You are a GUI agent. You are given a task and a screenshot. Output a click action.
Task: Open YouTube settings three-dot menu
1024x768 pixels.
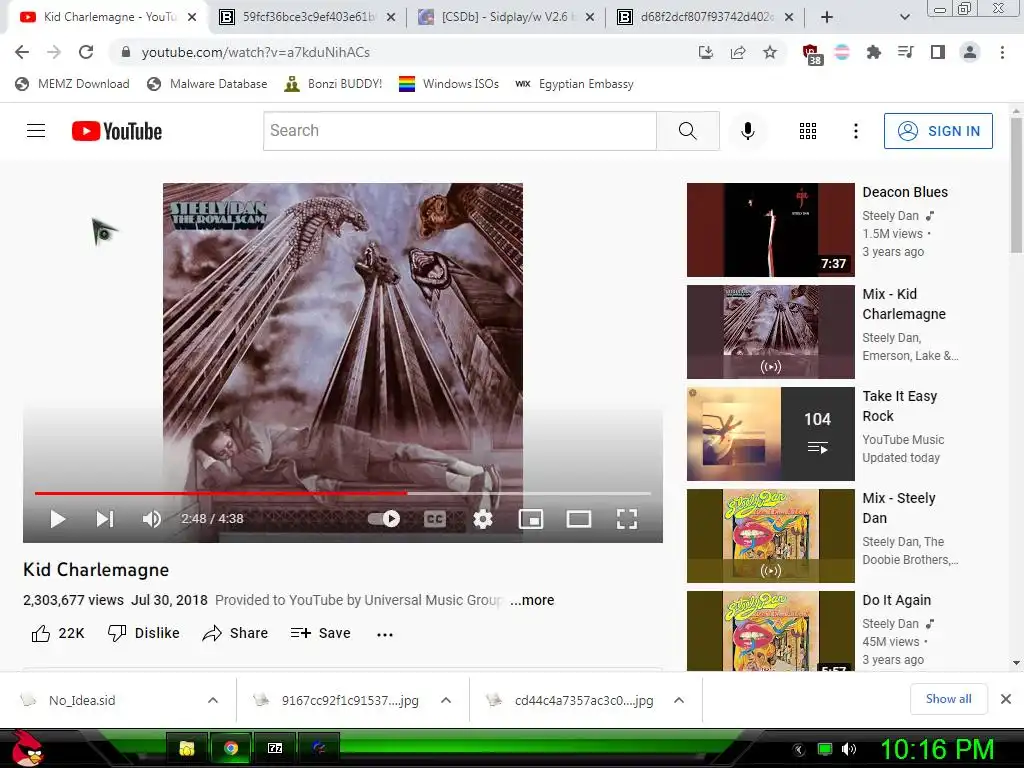click(x=856, y=131)
